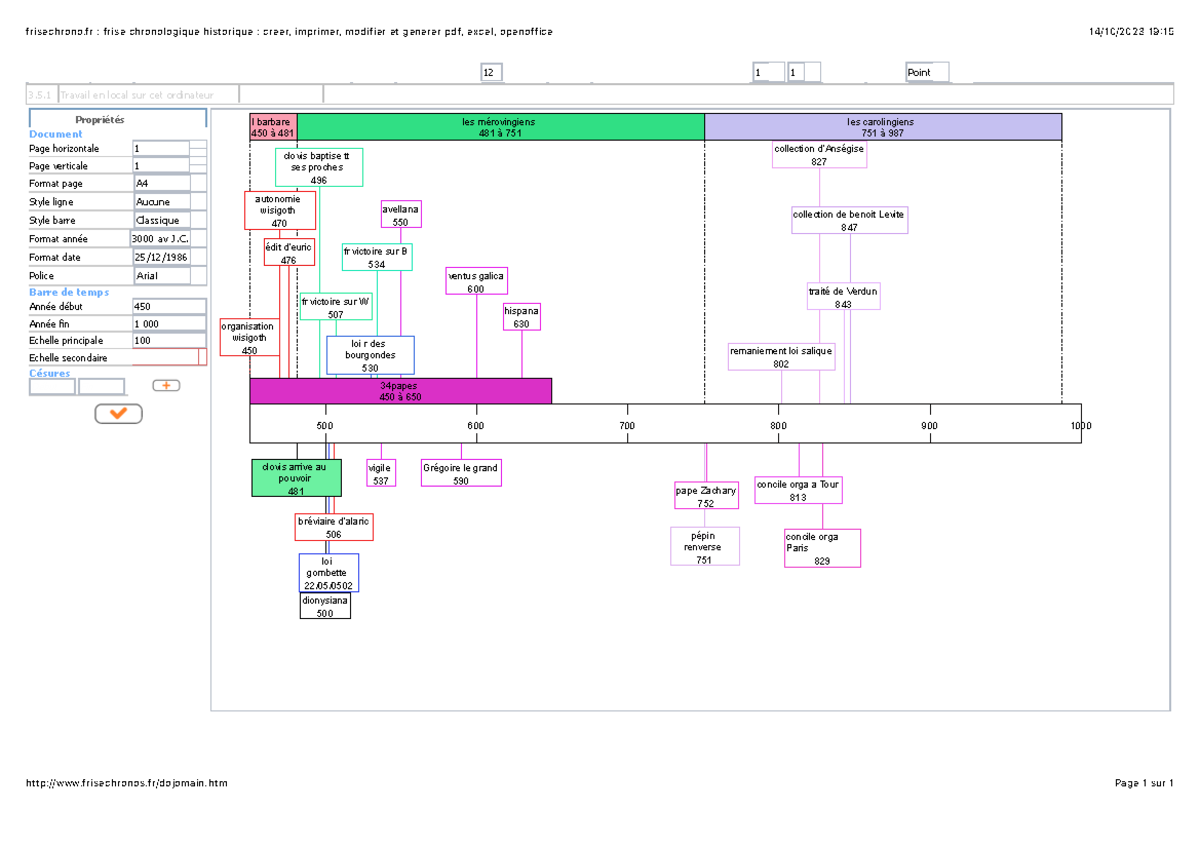The image size is (1200, 849).
Task: Select the 34papes magenta bar
Action: click(x=400, y=391)
